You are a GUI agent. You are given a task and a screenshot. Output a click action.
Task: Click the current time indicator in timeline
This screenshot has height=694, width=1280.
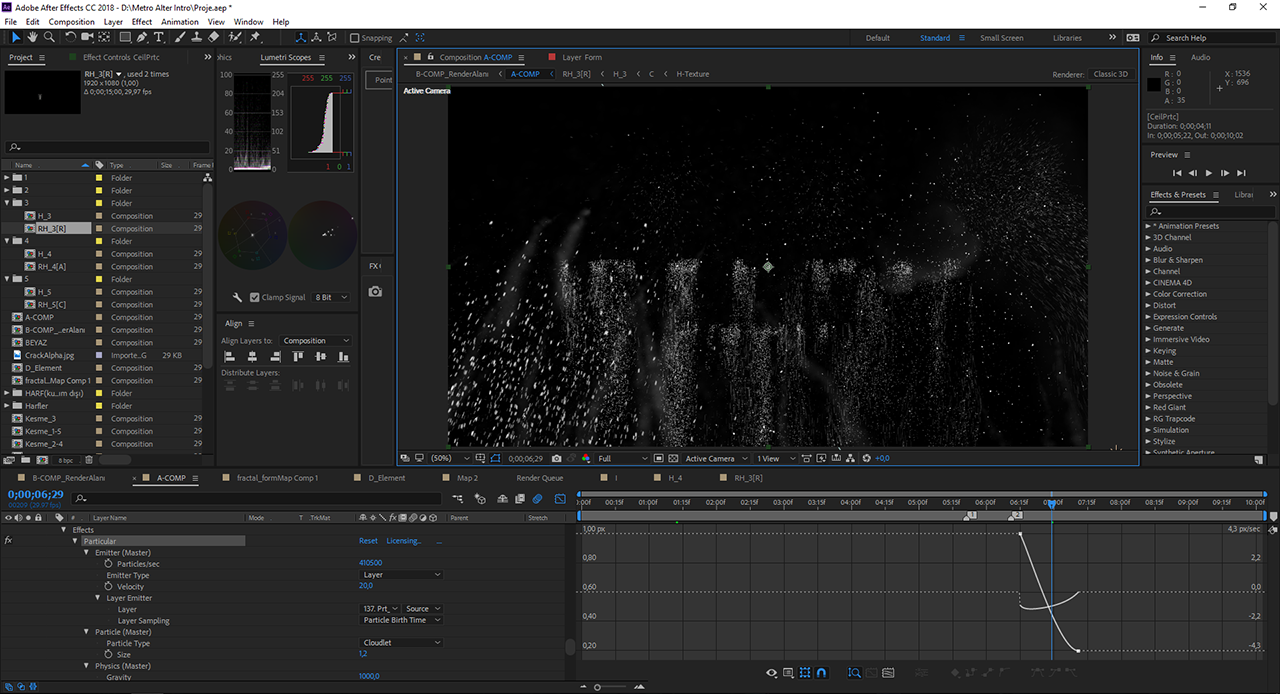[1051, 503]
